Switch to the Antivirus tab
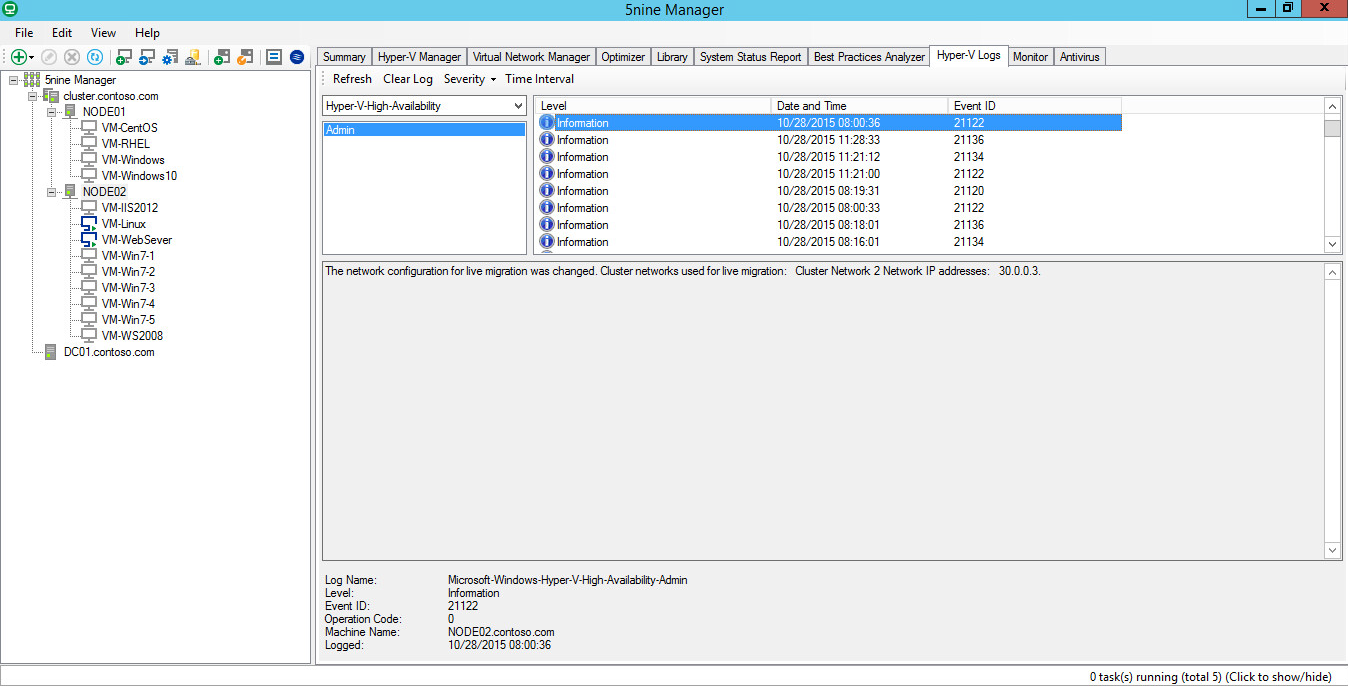The image size is (1348, 686). tap(1079, 57)
